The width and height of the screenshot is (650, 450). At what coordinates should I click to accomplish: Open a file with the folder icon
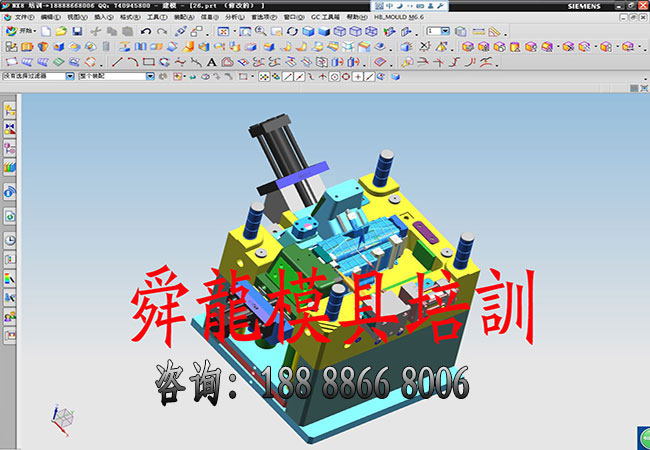[61, 32]
